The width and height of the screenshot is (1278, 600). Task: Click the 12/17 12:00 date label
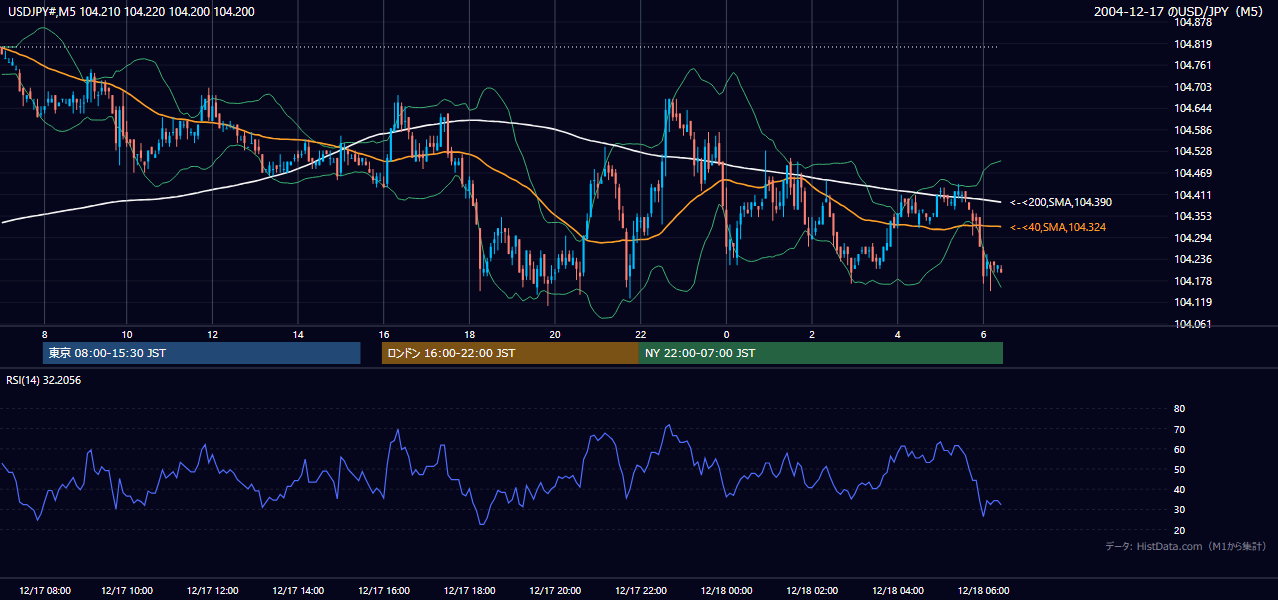coord(211,591)
